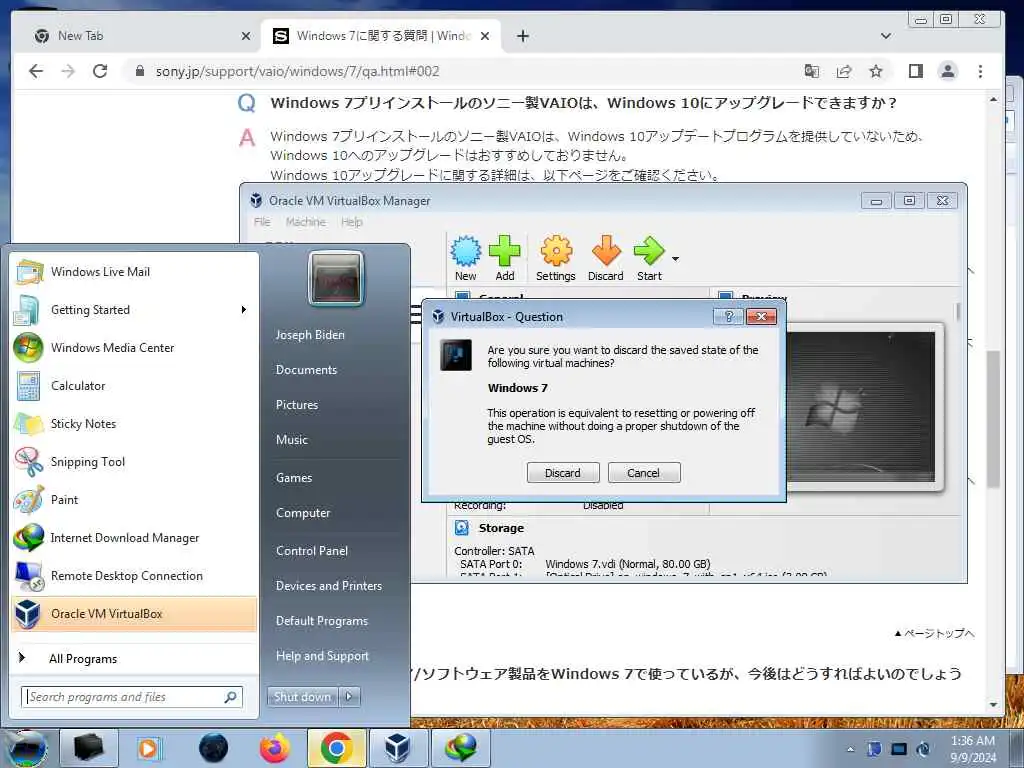1024x768 pixels.
Task: Open Firefox from the taskbar
Action: click(275, 748)
